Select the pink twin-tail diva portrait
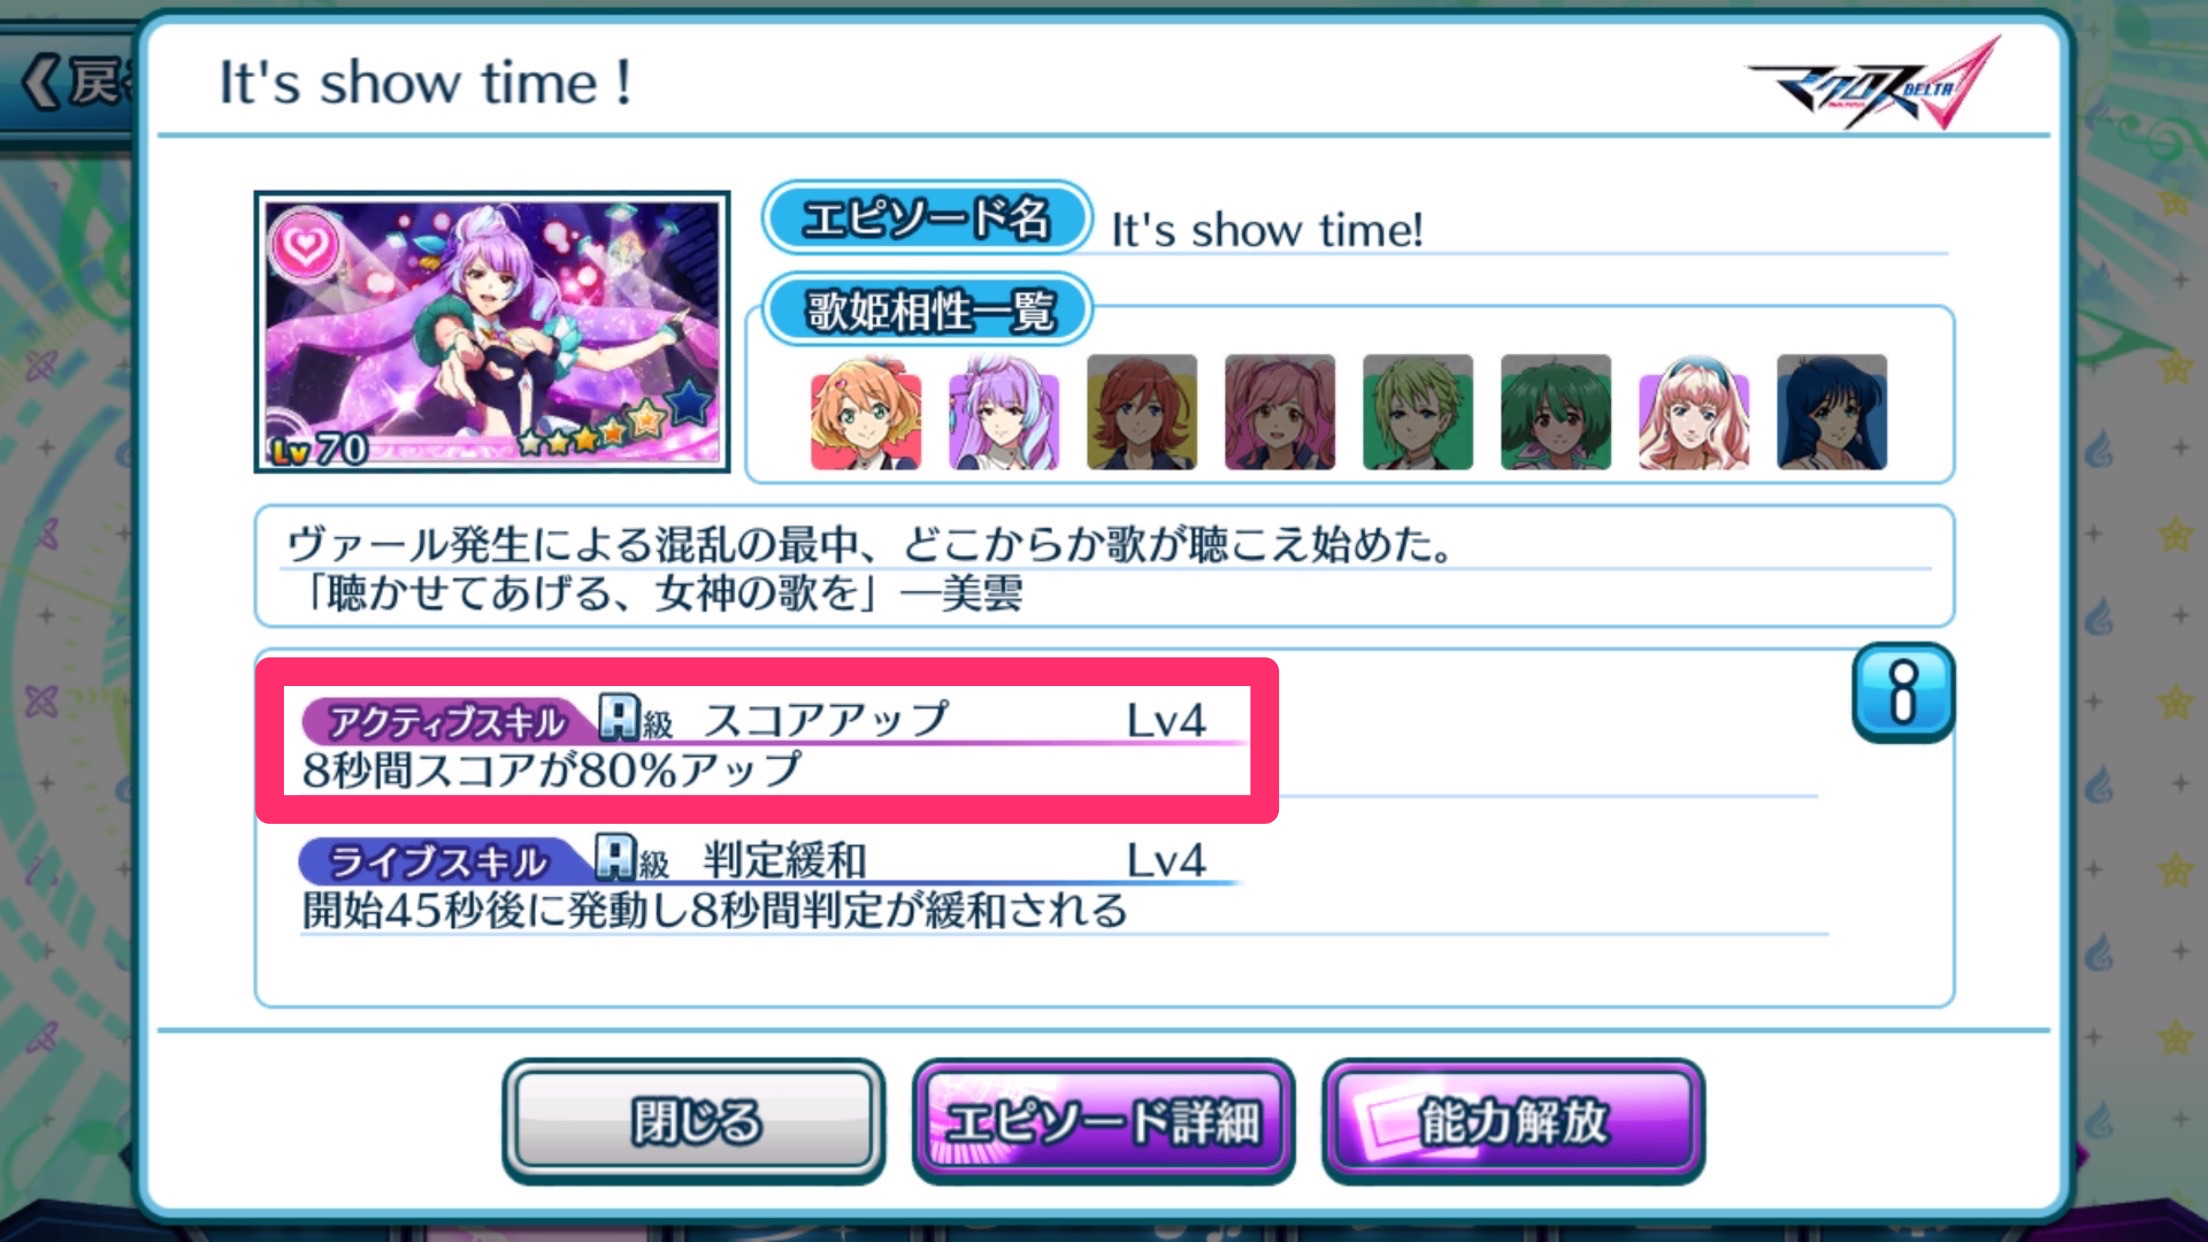This screenshot has width=2208, height=1242. point(1280,412)
